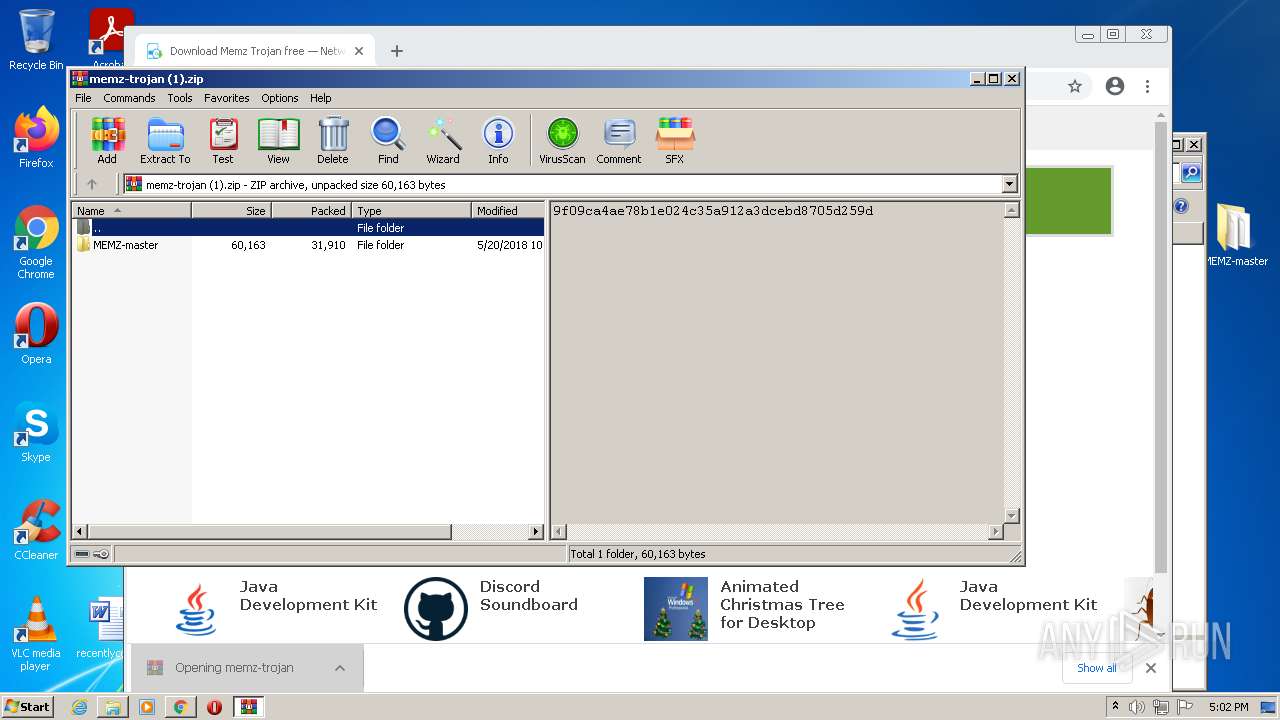Open Skype desktop shortcut

pos(36,432)
